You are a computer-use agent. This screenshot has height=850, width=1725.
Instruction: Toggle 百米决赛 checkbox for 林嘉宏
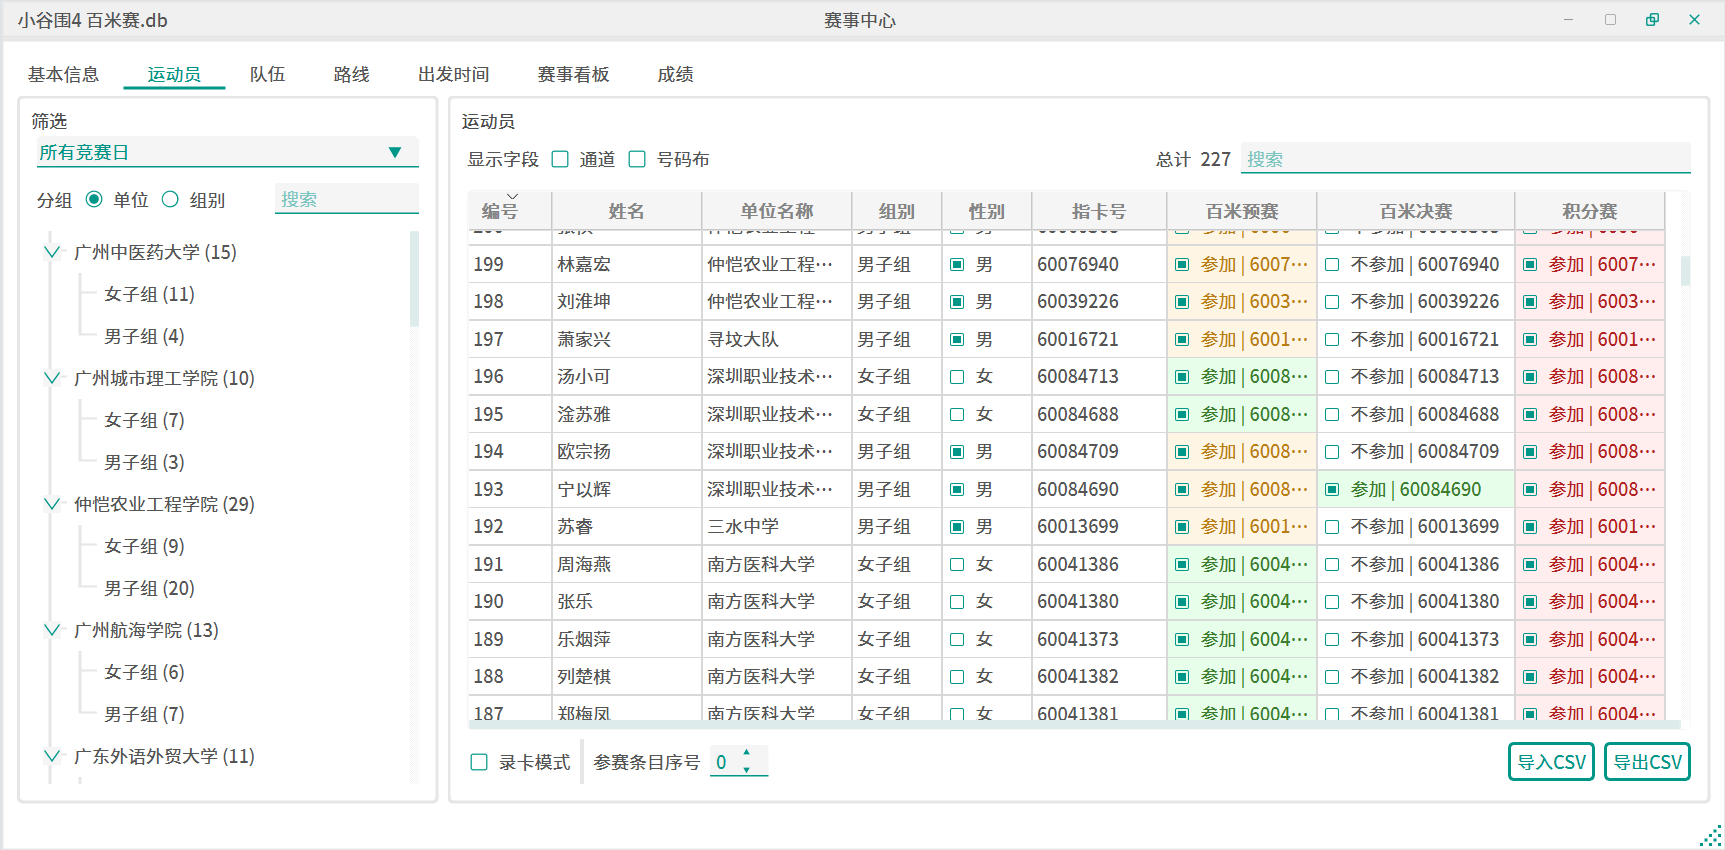pyautogui.click(x=1332, y=265)
